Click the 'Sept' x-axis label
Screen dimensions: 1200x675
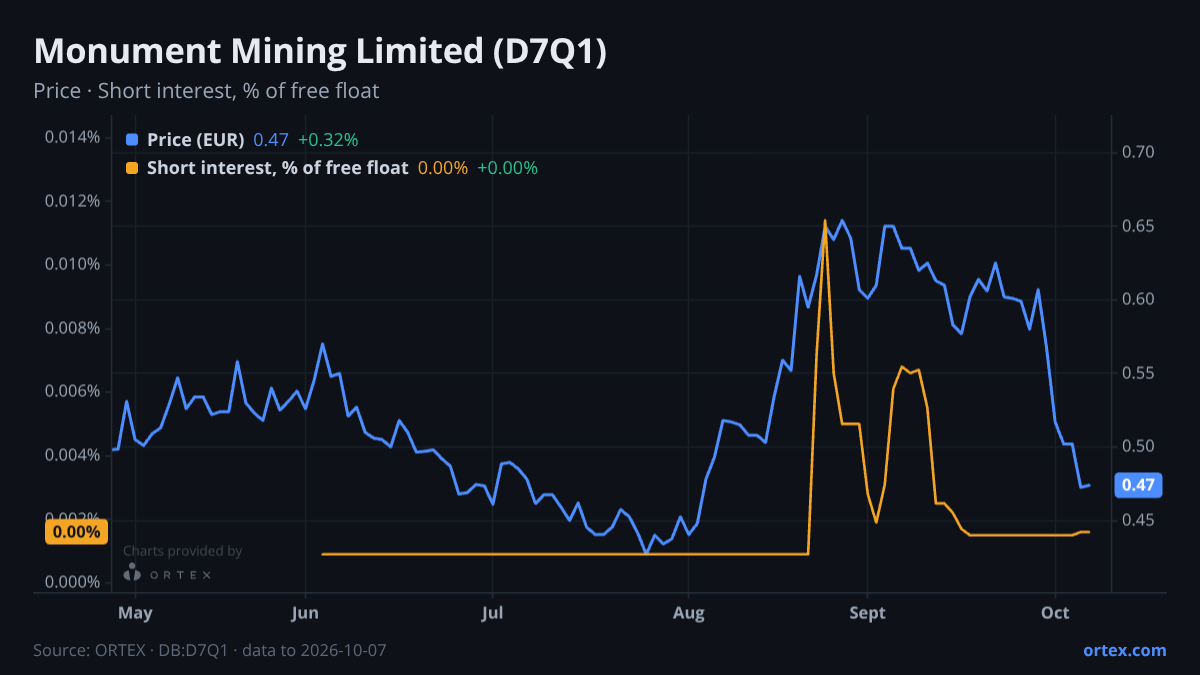click(x=868, y=613)
